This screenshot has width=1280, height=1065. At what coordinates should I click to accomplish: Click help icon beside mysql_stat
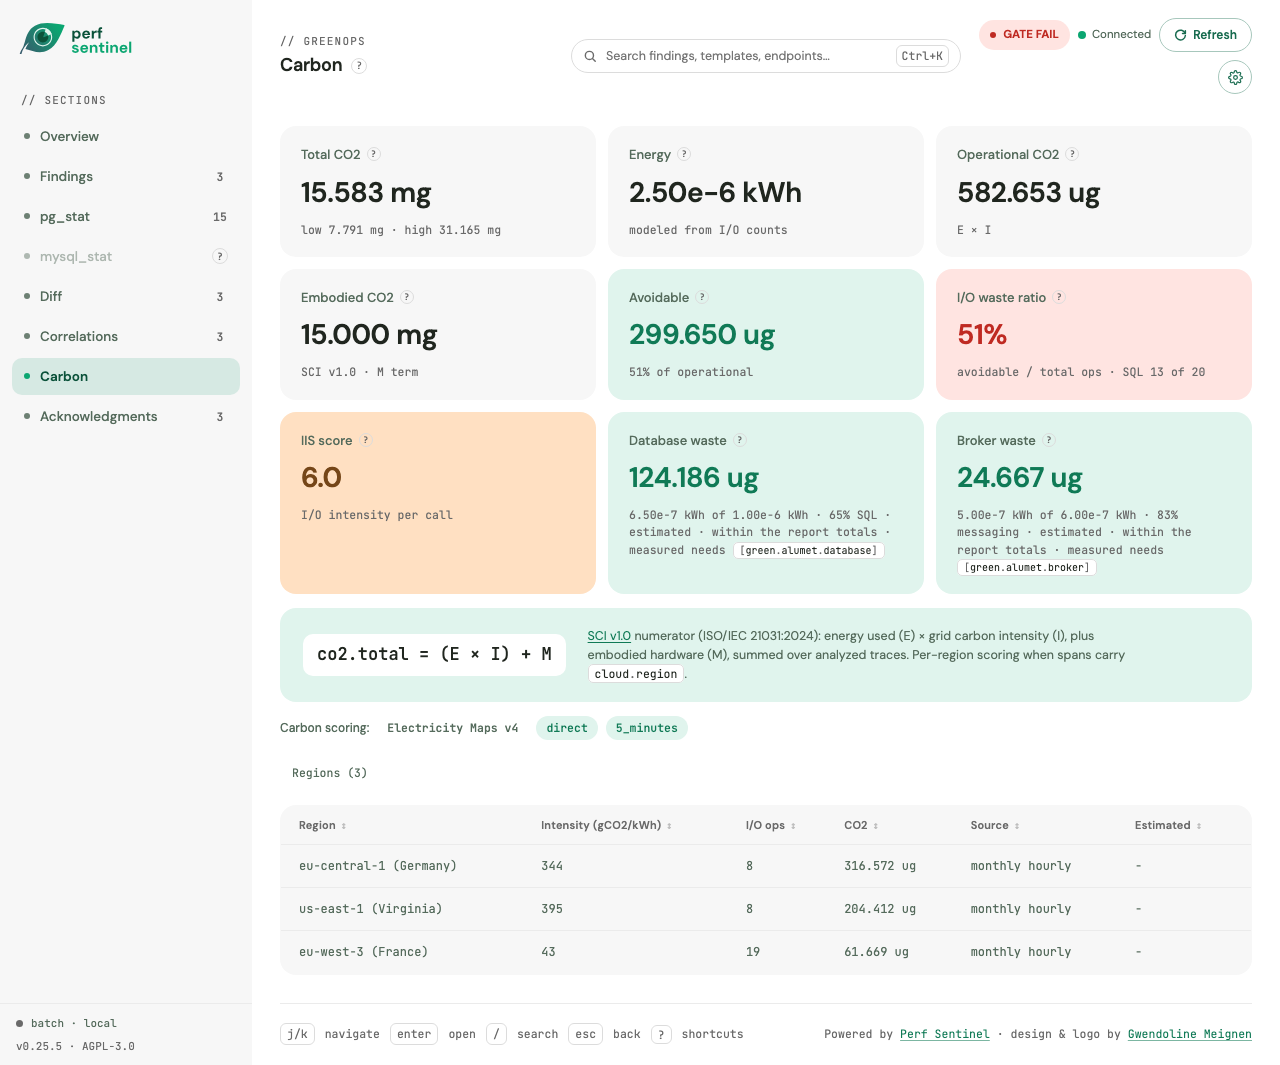tap(220, 256)
